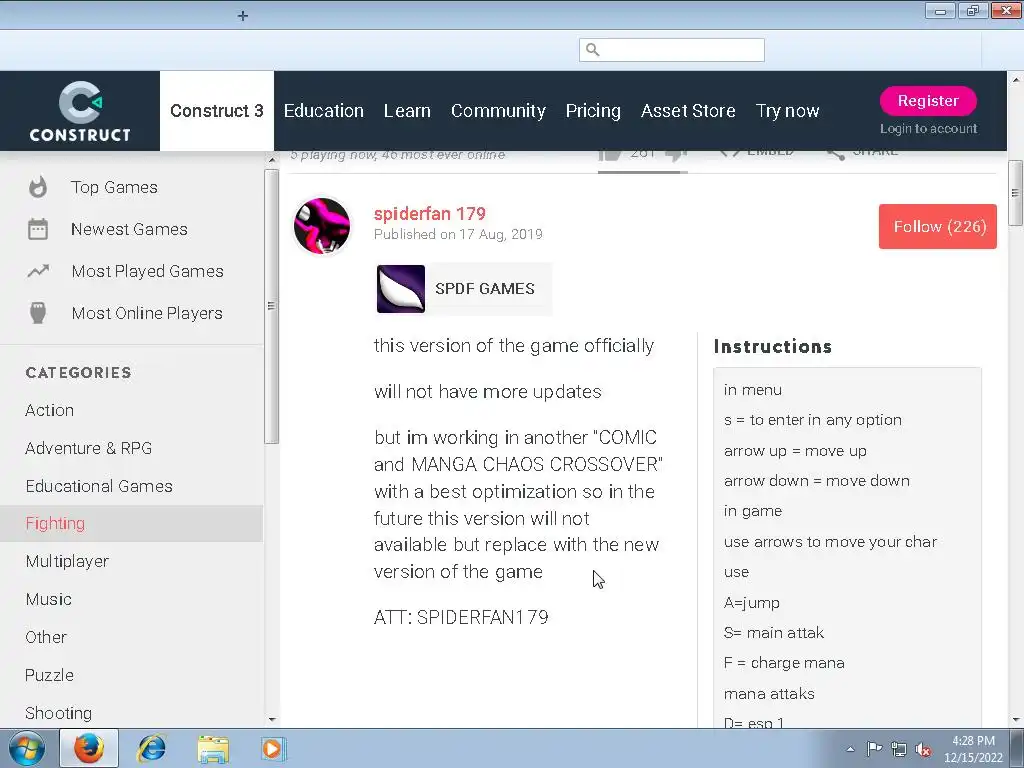Screen dimensions: 1024x768
Task: Click the main page scrollbar thumb
Action: pyautogui.click(x=1016, y=193)
